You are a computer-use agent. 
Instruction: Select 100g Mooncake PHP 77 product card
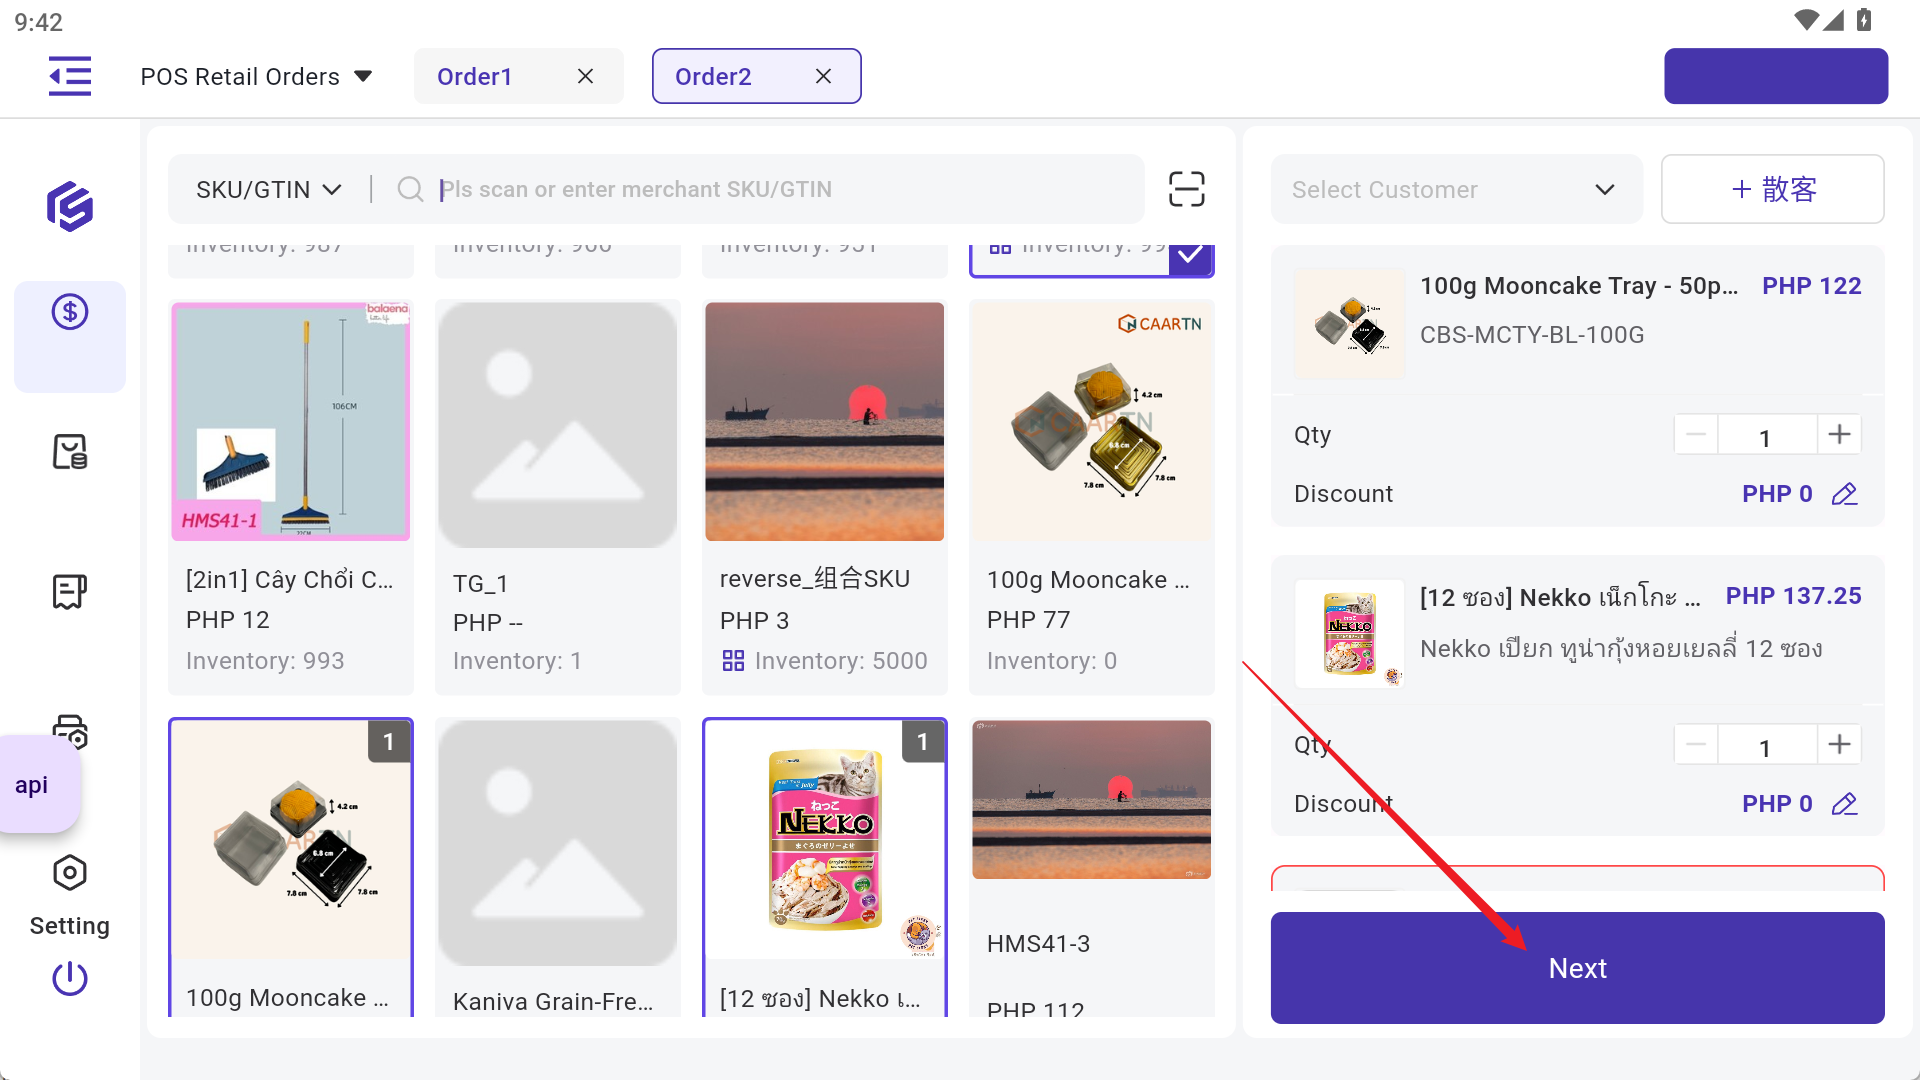tap(1092, 497)
